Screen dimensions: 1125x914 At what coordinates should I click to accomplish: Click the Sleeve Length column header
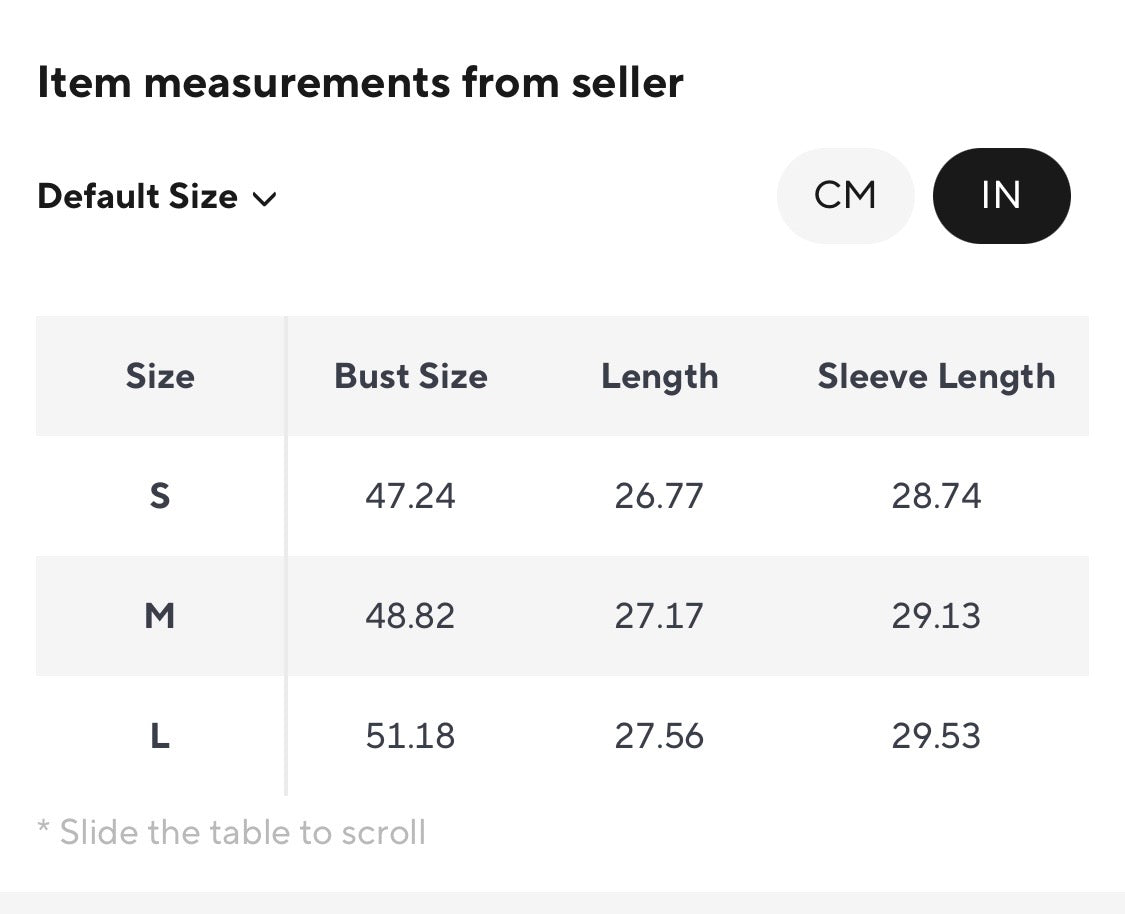click(x=936, y=377)
